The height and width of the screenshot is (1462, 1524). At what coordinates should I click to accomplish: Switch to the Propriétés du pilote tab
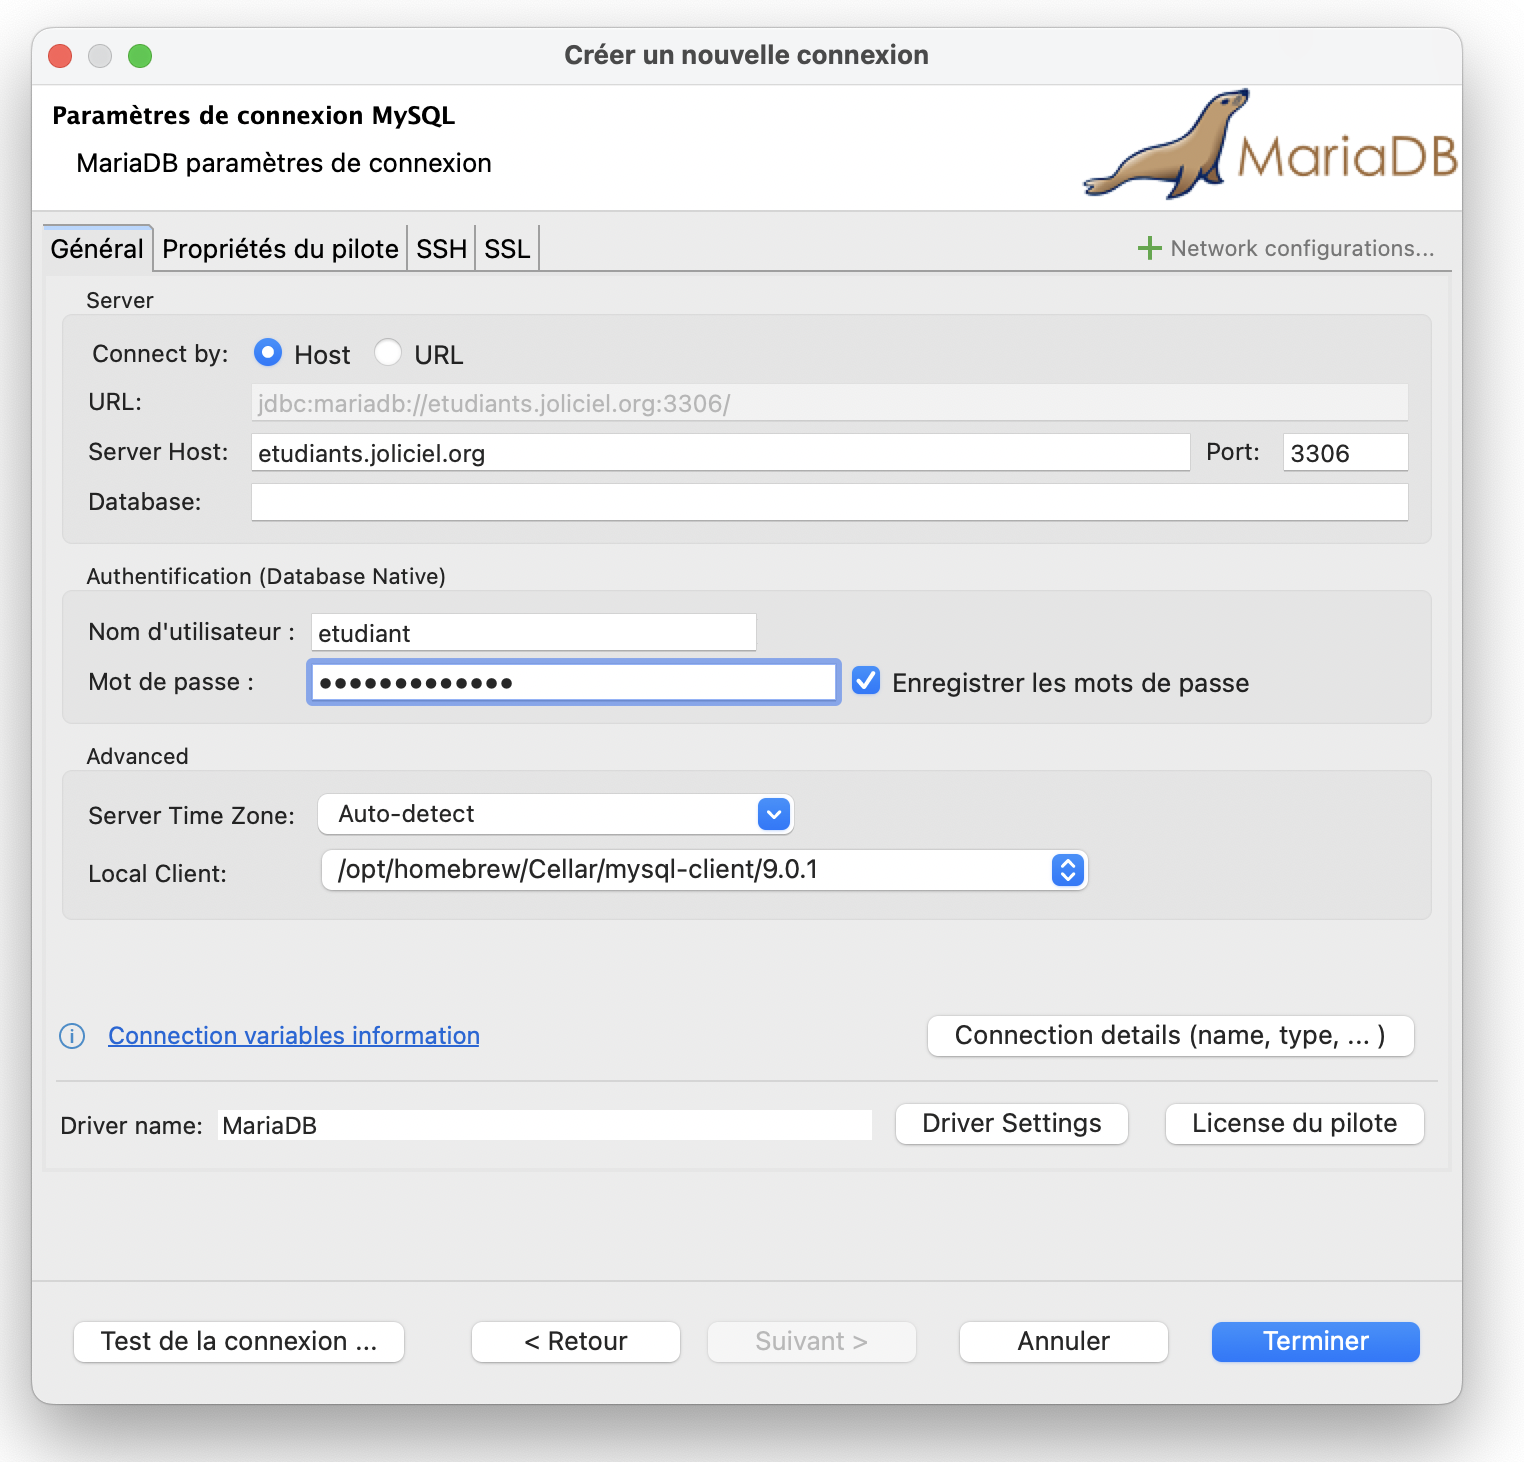280,249
